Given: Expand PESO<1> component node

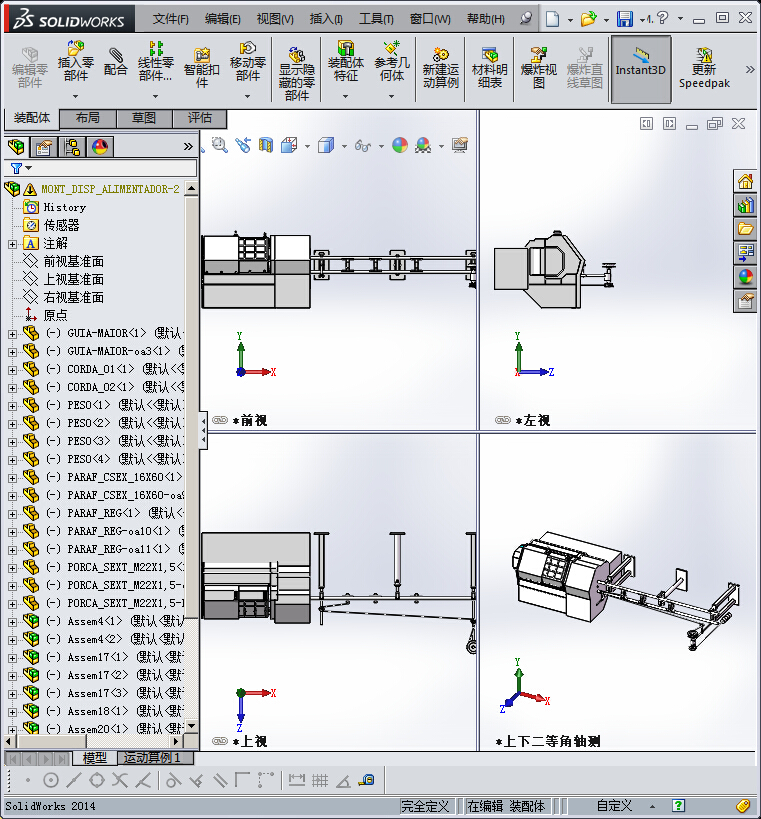Looking at the screenshot, I should 12,406.
